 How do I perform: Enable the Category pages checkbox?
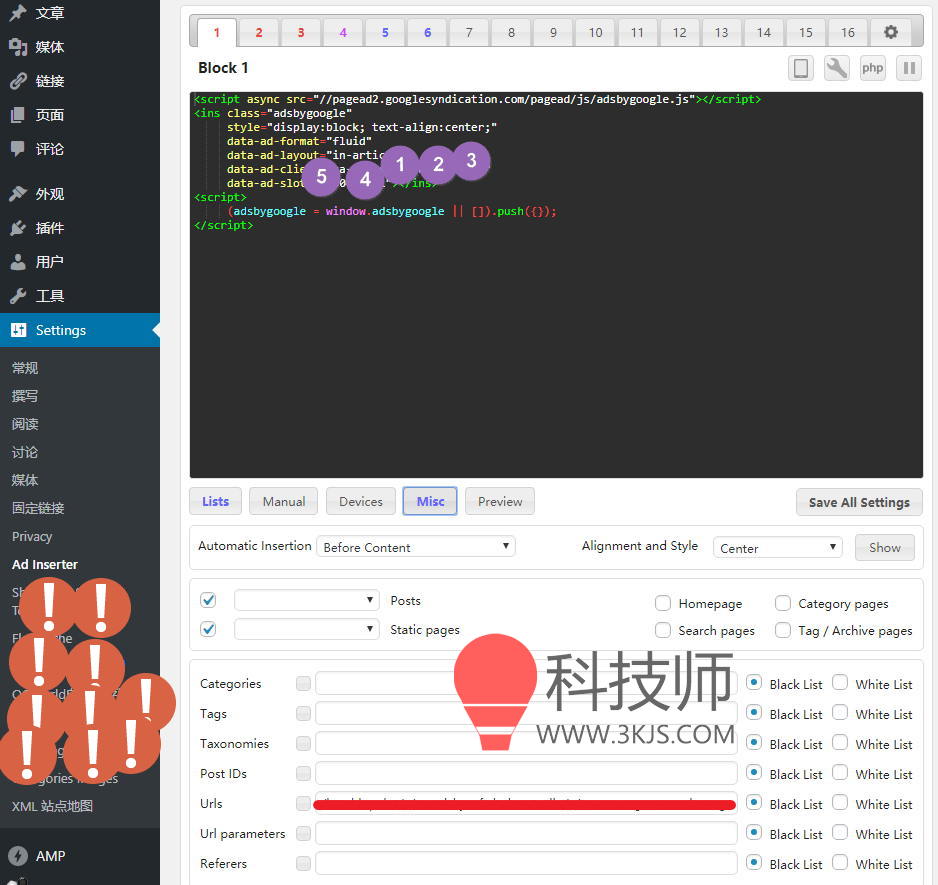point(782,603)
